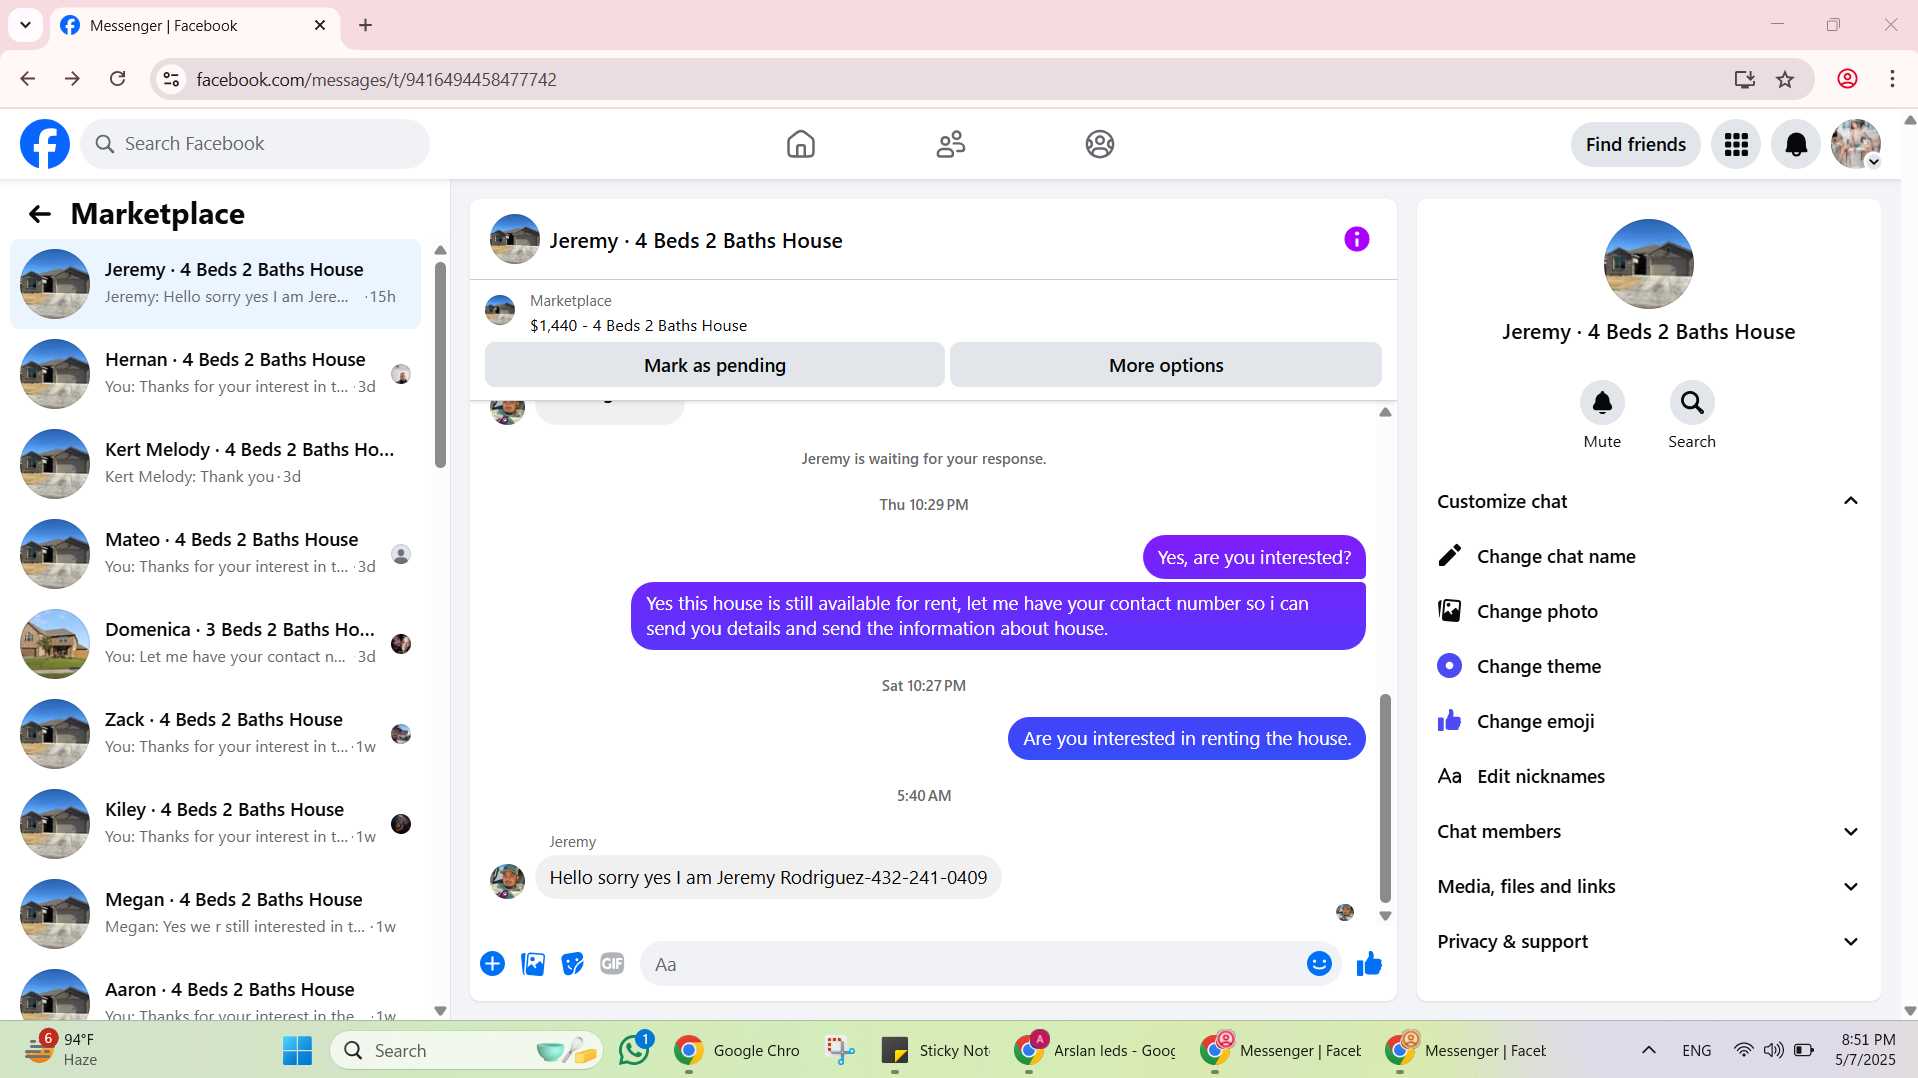Search in conversation magnifier icon
This screenshot has width=1918, height=1078.
(1692, 402)
